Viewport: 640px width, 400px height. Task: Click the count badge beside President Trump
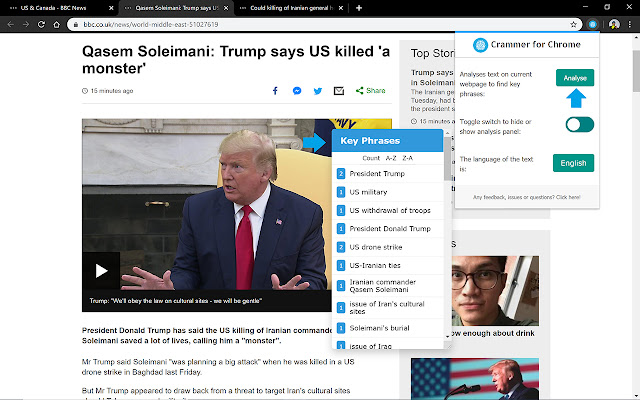coord(341,173)
